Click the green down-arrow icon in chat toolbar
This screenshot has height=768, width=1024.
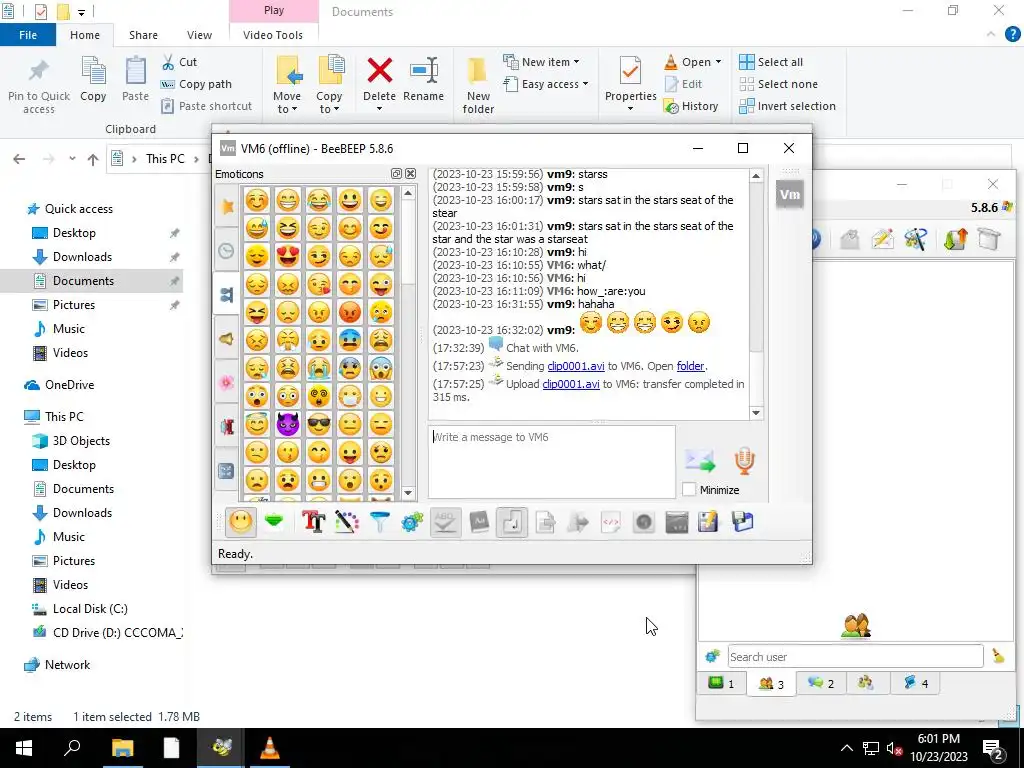tap(274, 522)
